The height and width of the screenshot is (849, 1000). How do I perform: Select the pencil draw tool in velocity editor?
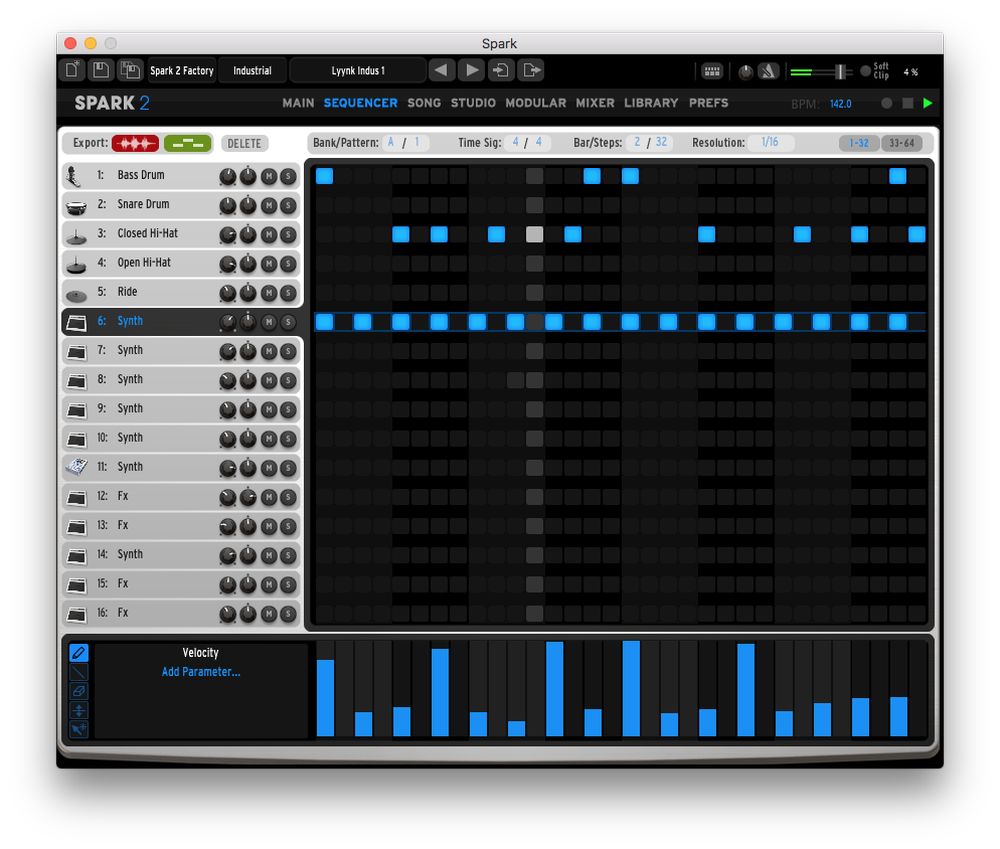click(79, 653)
